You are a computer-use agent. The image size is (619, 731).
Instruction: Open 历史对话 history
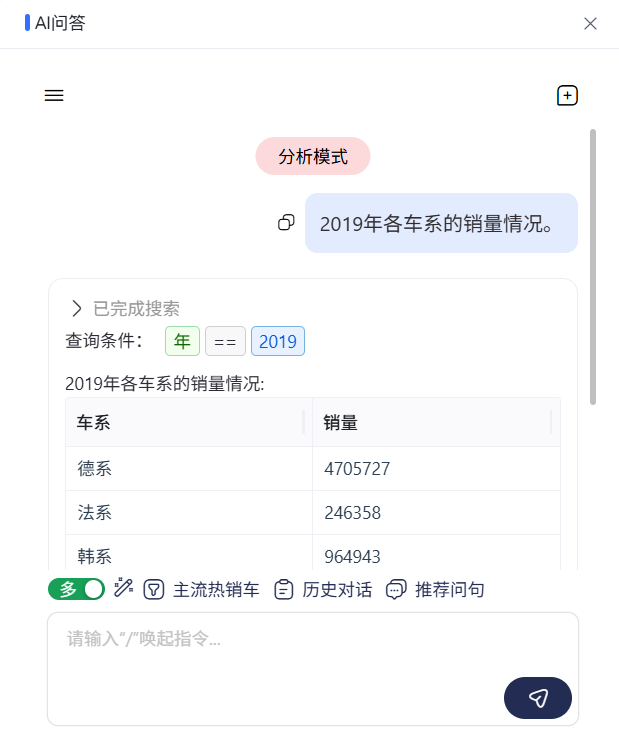pos(323,590)
